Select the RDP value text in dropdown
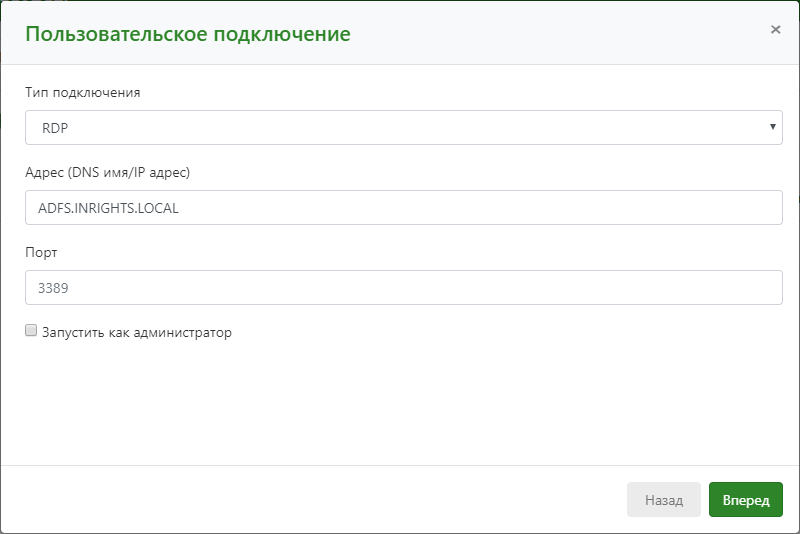Image resolution: width=800 pixels, height=534 pixels. [x=55, y=128]
